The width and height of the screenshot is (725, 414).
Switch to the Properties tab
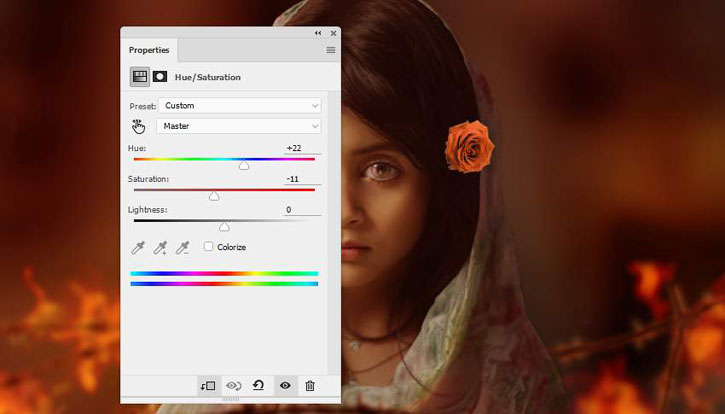(149, 50)
